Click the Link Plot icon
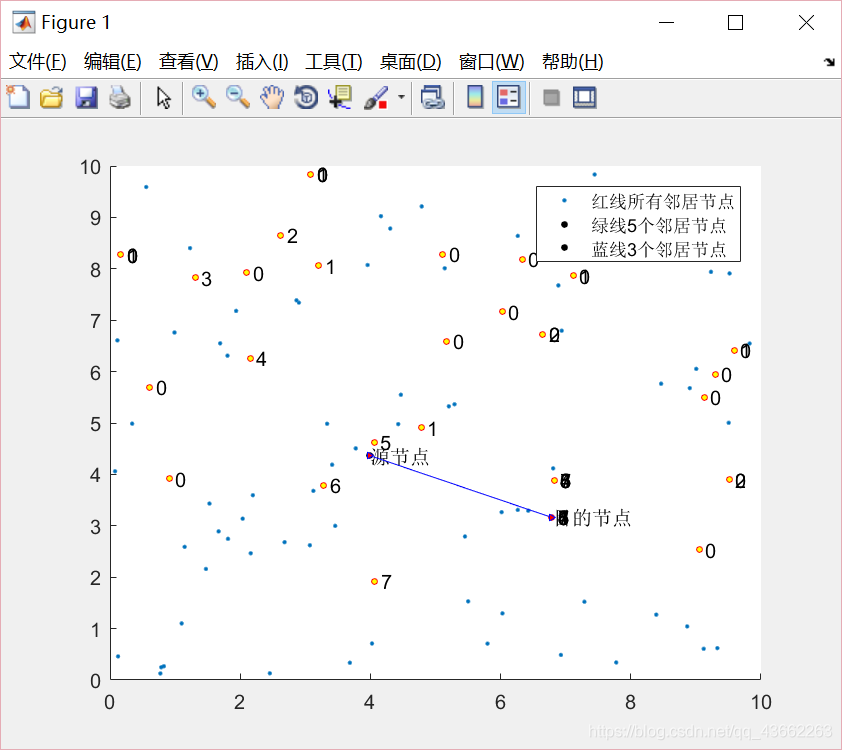 click(432, 98)
